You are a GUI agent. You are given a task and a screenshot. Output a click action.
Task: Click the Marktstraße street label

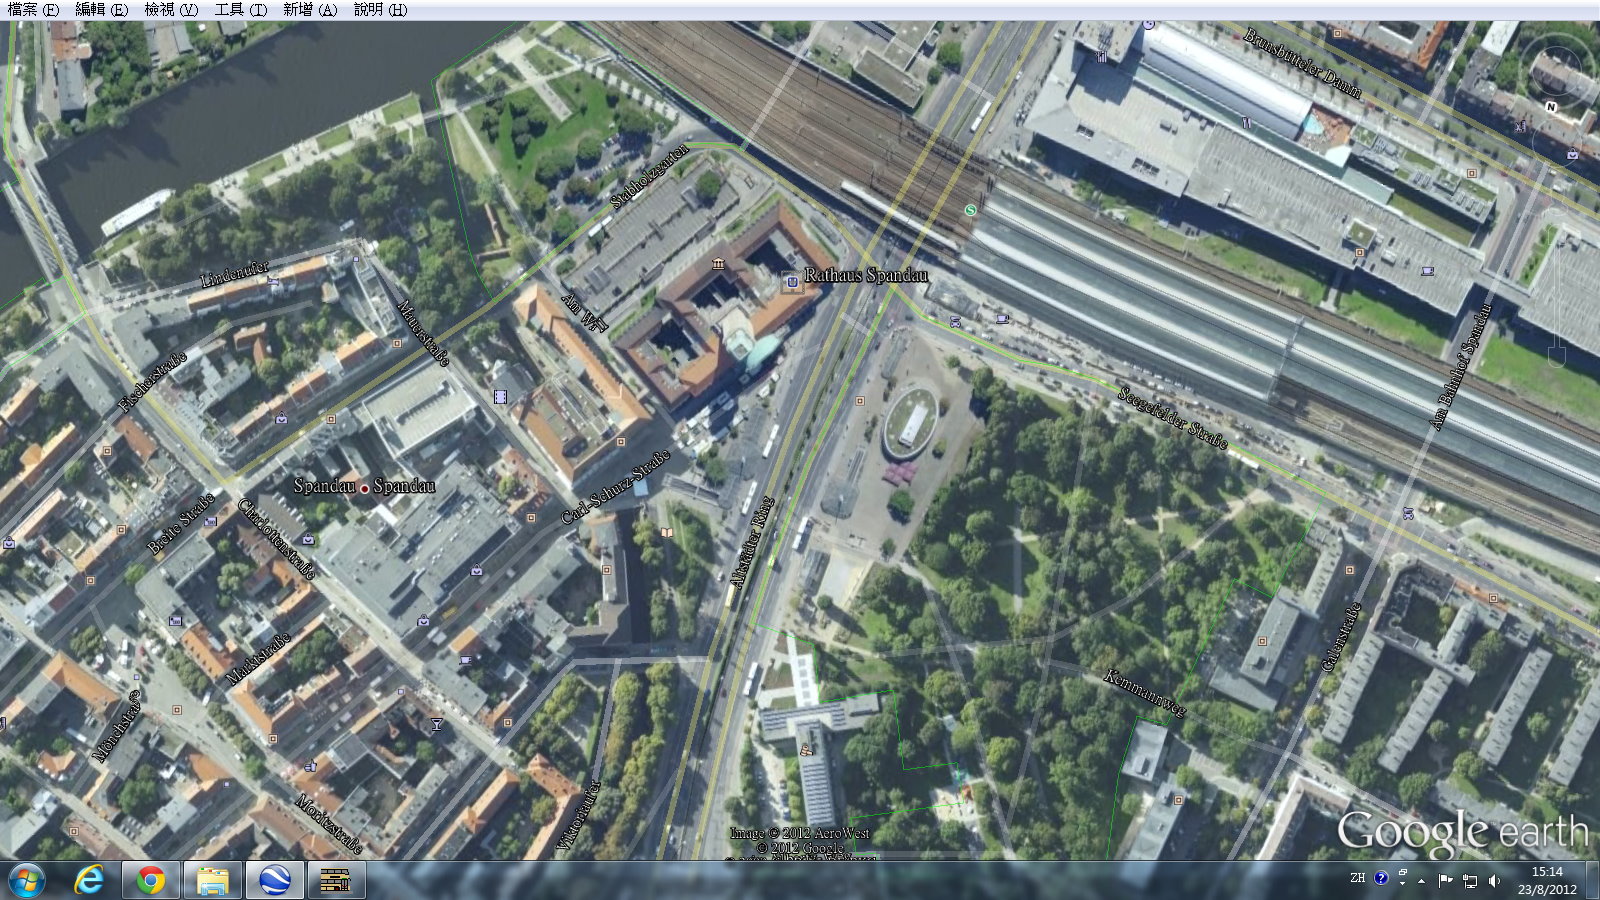pos(258,658)
